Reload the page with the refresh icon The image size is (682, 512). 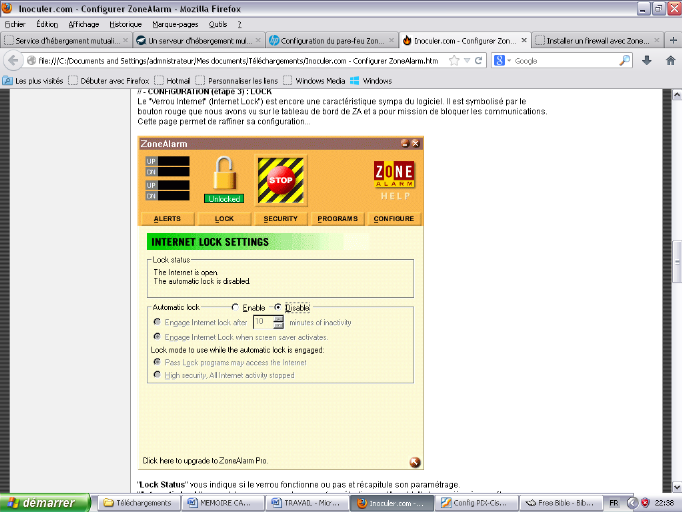(x=478, y=60)
